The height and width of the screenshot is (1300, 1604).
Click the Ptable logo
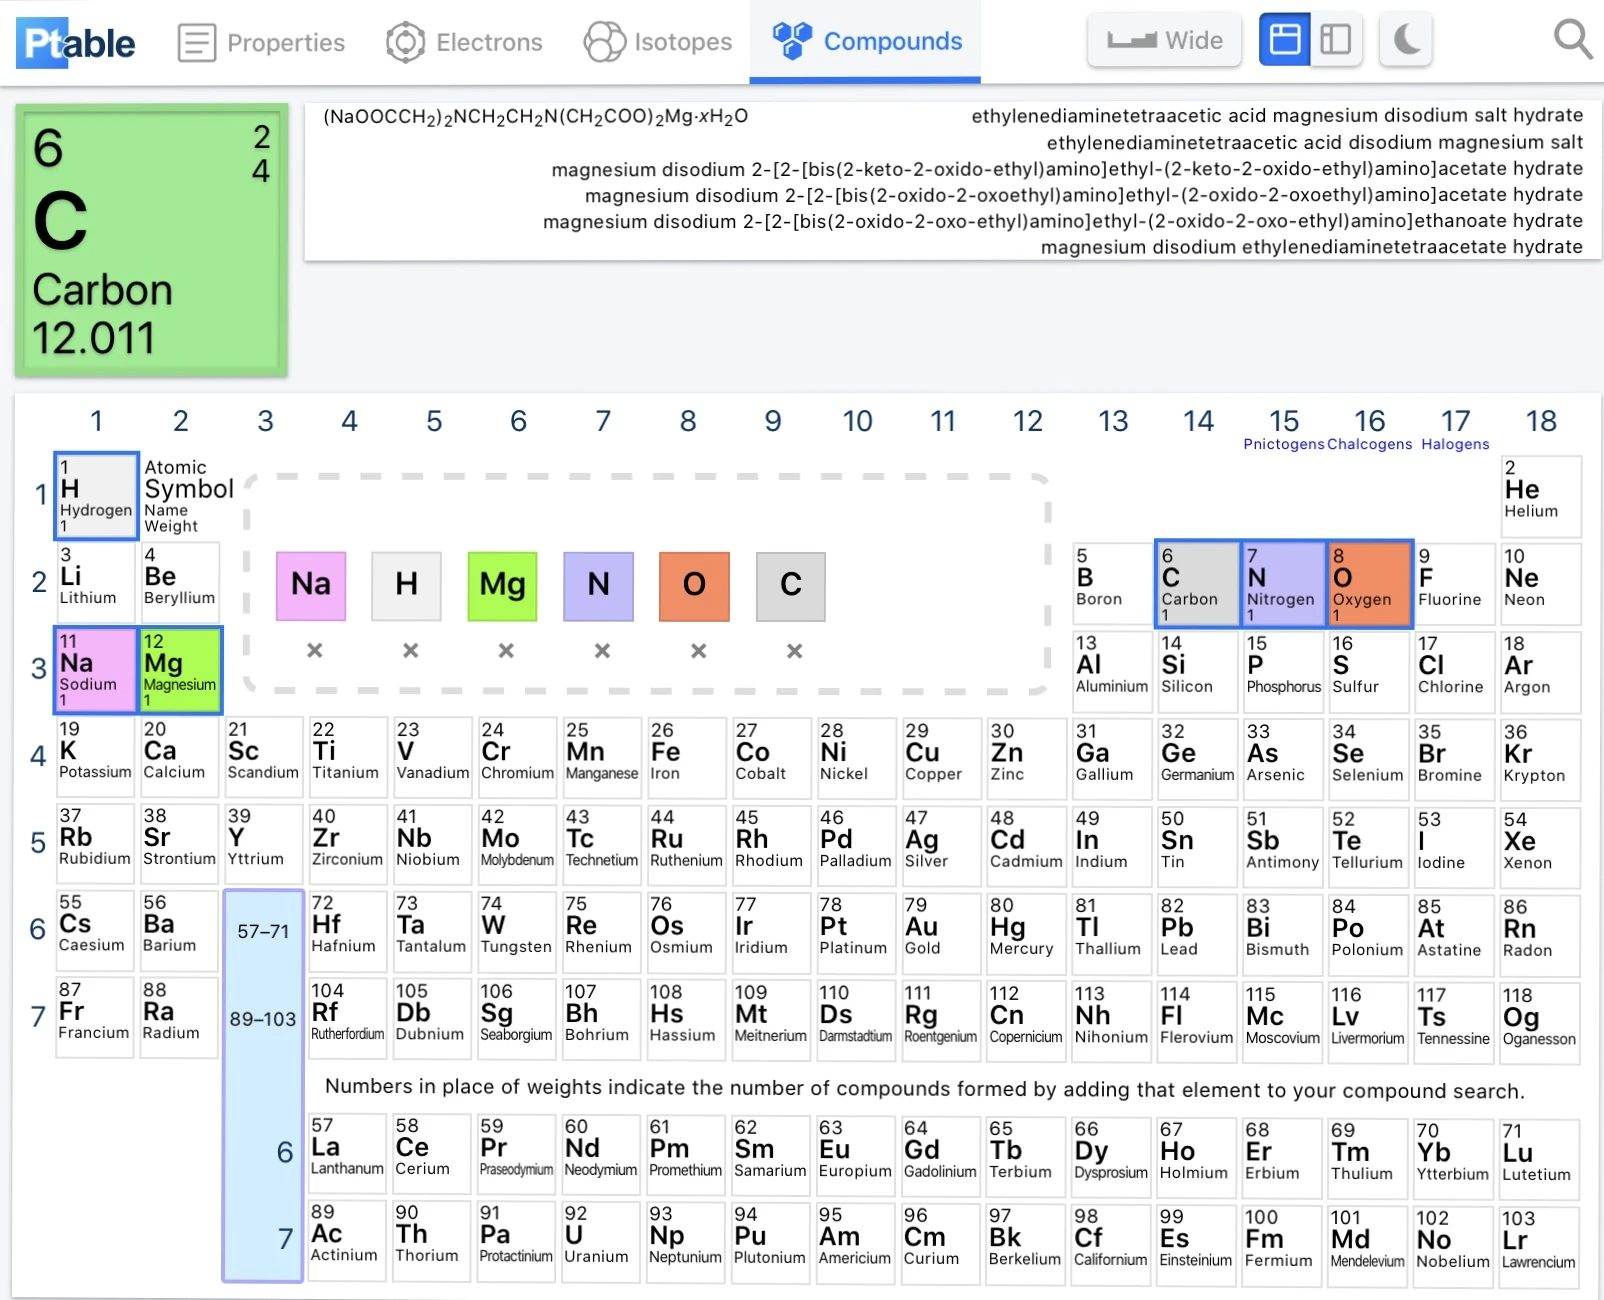(76, 43)
